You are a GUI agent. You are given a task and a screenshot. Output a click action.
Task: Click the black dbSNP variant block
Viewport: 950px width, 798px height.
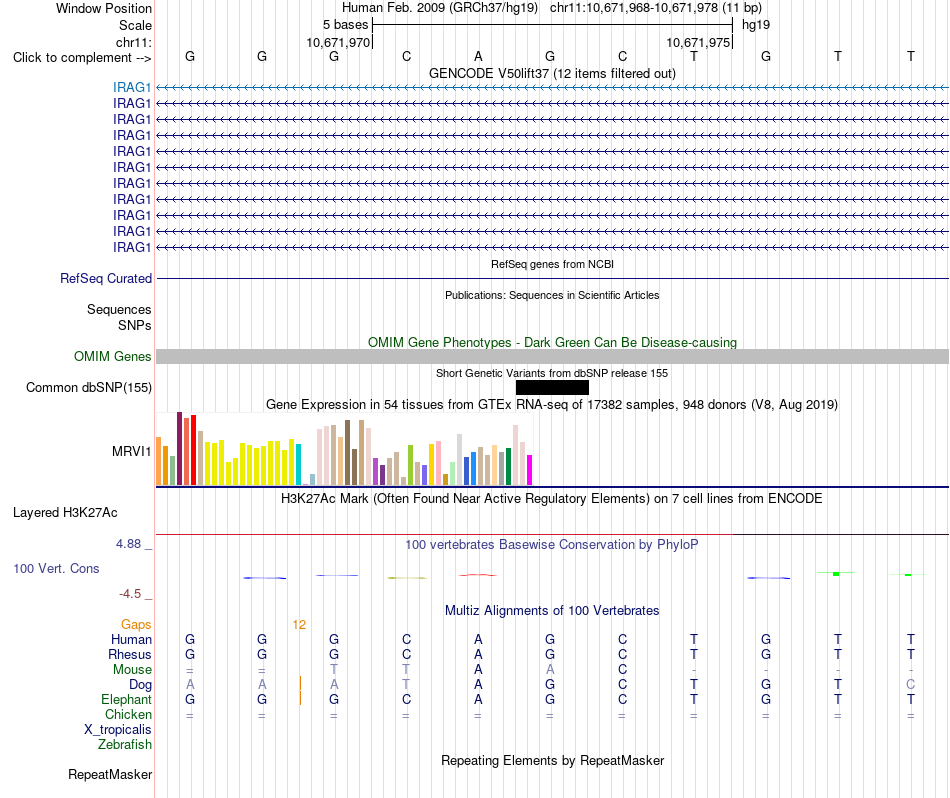(552, 387)
